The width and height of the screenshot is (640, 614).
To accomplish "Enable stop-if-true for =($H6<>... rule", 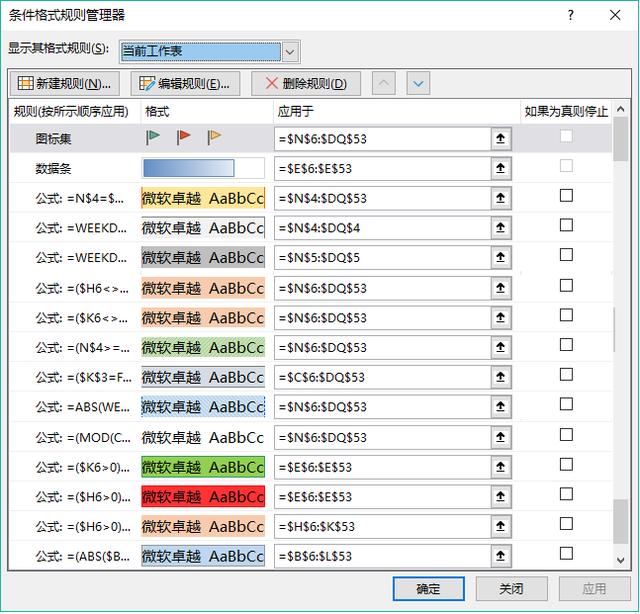I will pyautogui.click(x=566, y=285).
